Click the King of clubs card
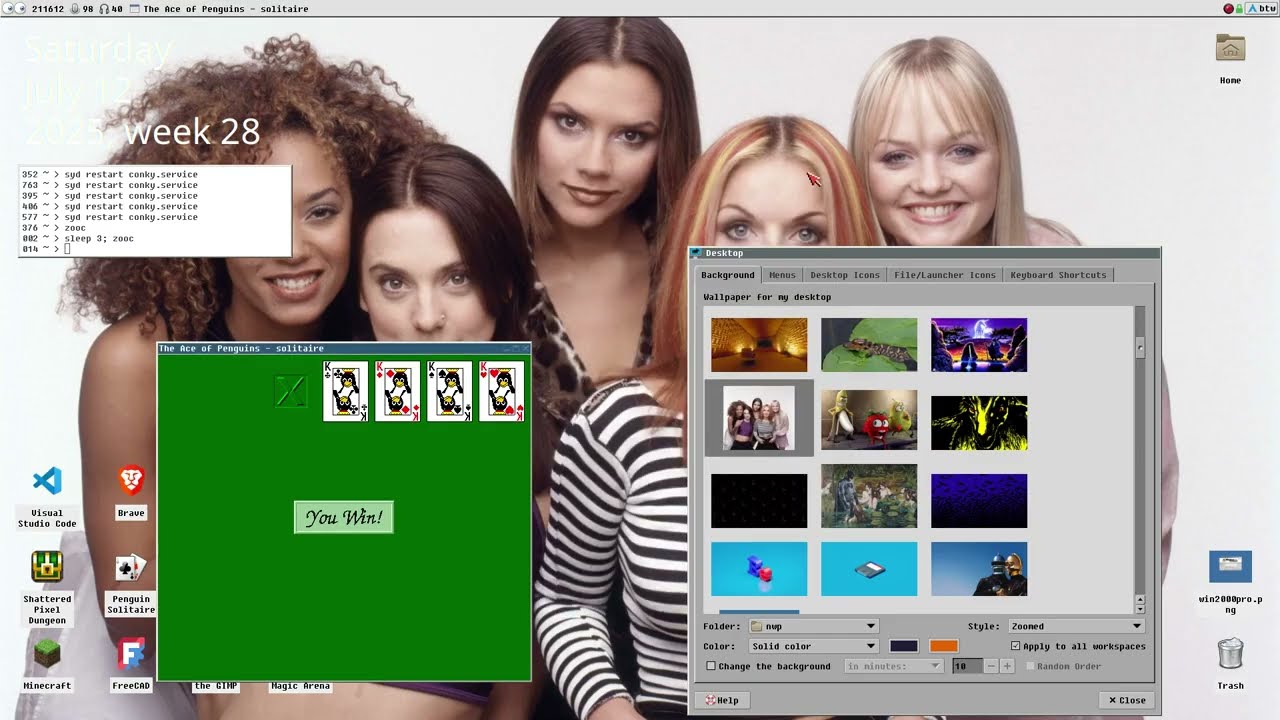 click(x=346, y=391)
